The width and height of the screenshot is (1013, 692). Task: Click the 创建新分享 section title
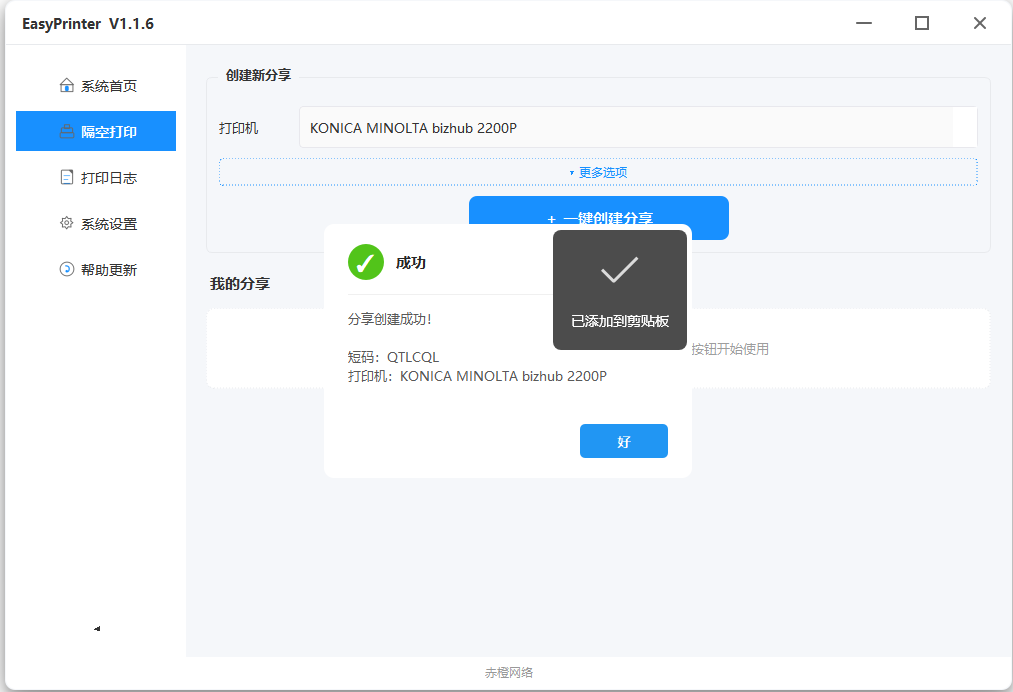tap(258, 75)
